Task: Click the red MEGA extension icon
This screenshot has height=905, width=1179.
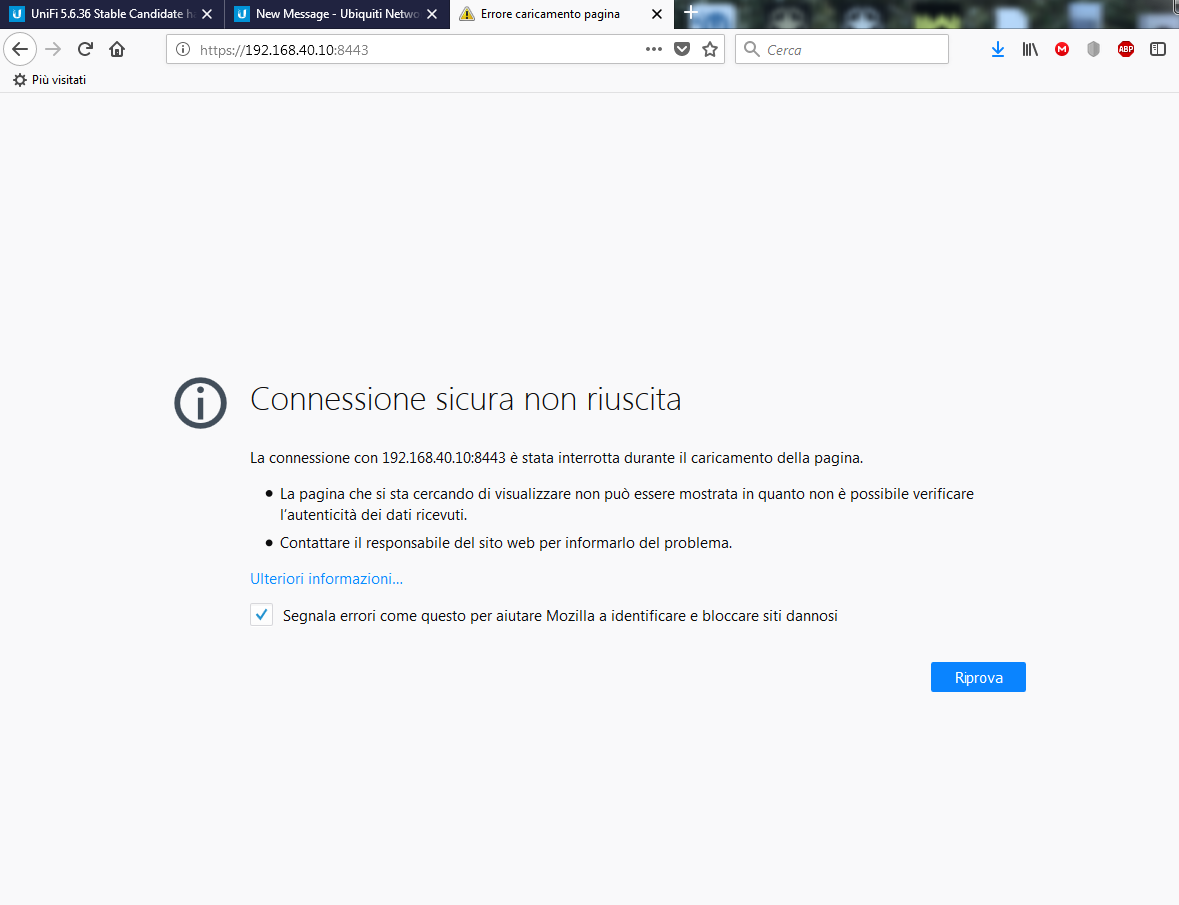Action: [1061, 49]
